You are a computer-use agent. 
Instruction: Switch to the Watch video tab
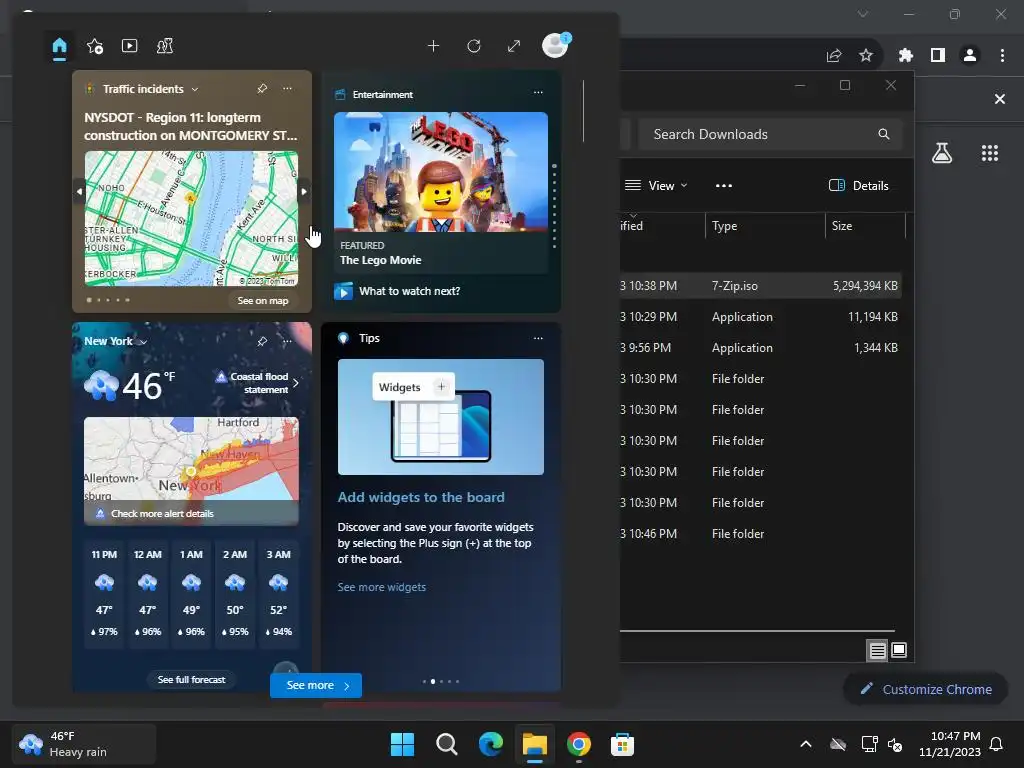click(129, 46)
